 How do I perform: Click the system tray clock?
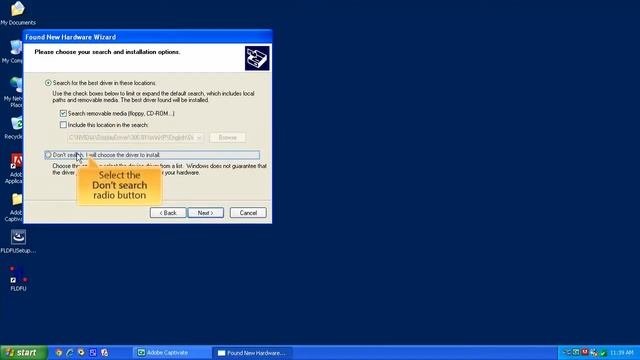click(622, 353)
